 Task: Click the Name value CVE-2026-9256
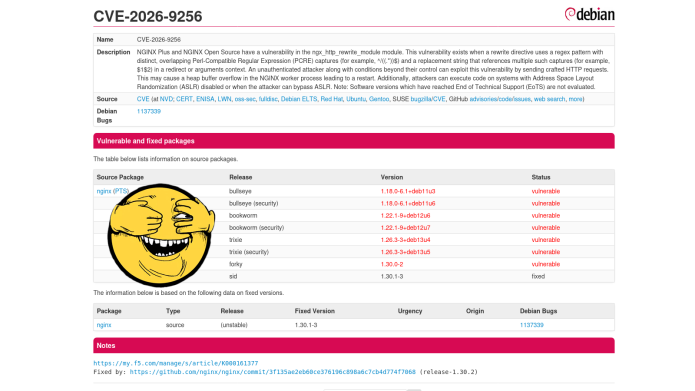(158, 39)
